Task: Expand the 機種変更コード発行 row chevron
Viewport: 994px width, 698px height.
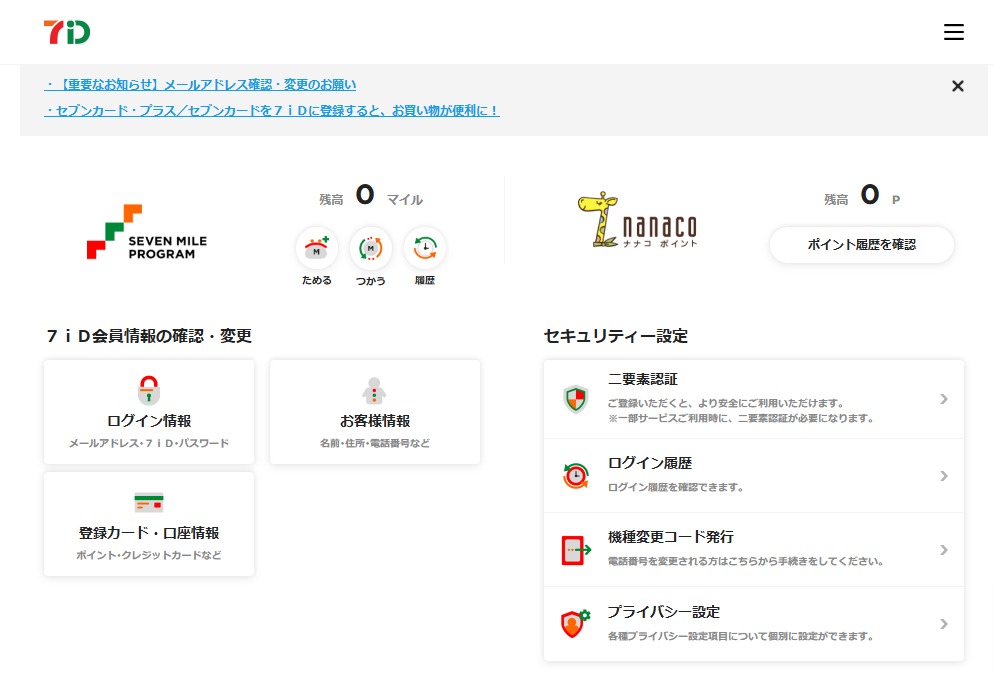Action: pos(943,550)
